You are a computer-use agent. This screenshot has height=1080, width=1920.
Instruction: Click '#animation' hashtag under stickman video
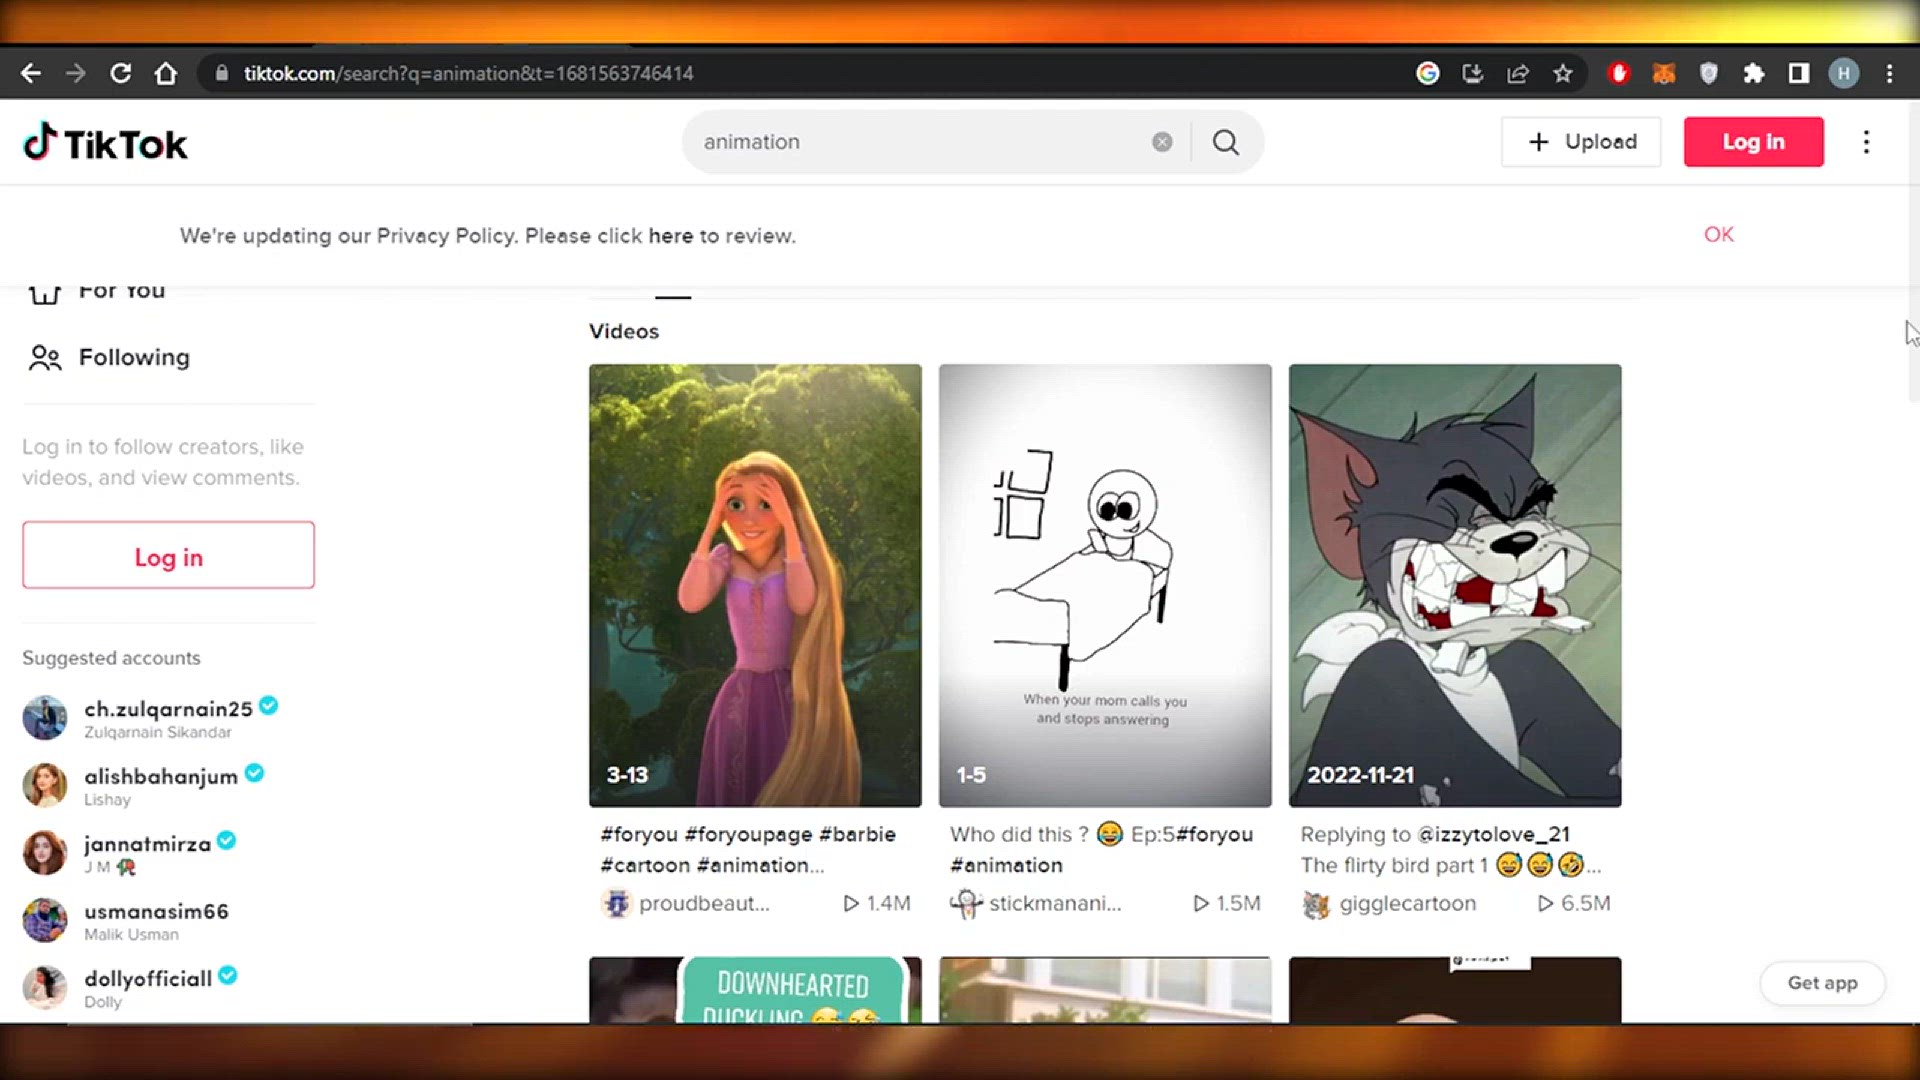pyautogui.click(x=1006, y=866)
